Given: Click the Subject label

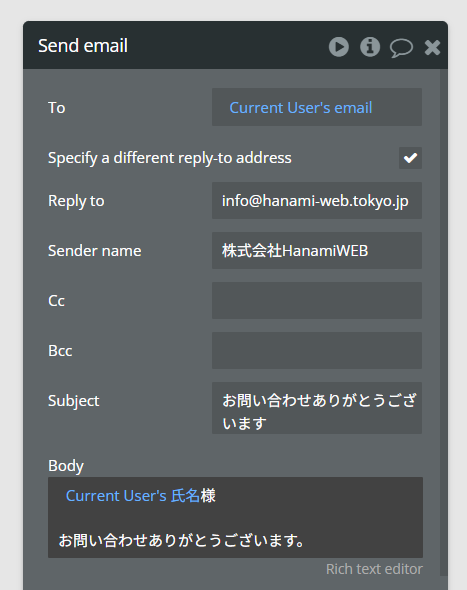Looking at the screenshot, I should click(73, 401).
